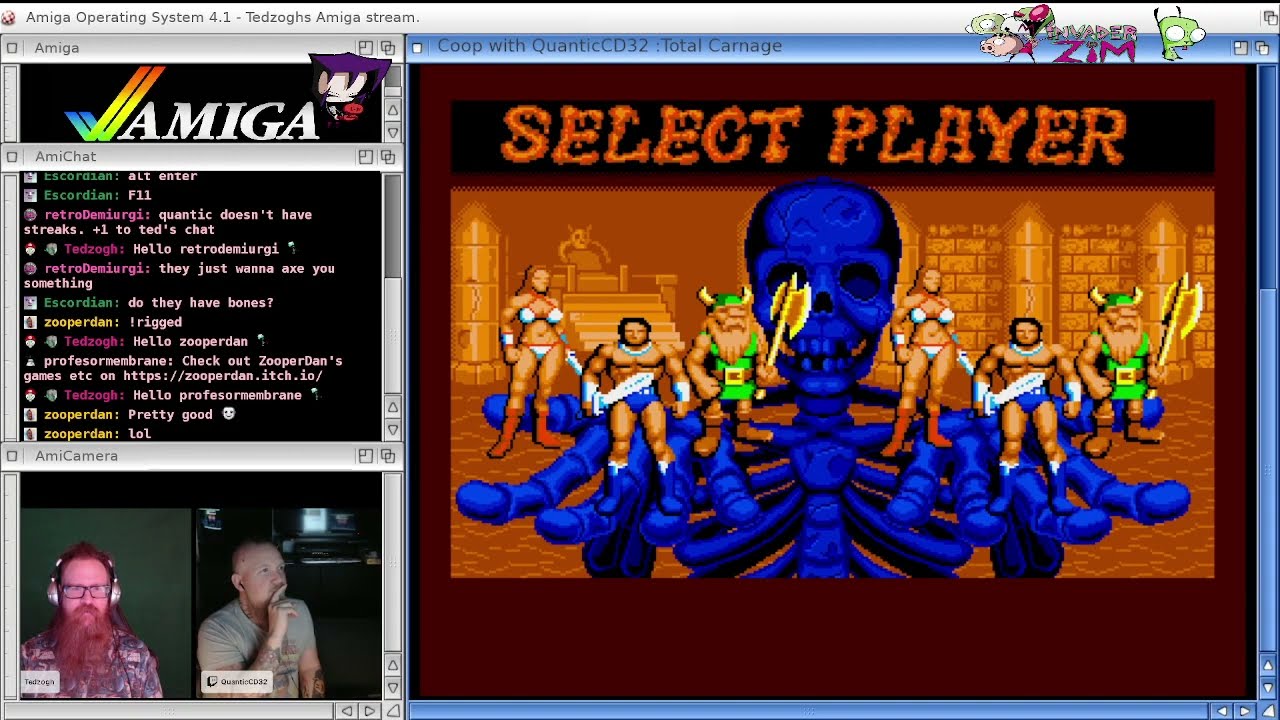This screenshot has width=1280, height=720.
Task: Click the SELECT PLAYER heading
Action: pos(813,135)
